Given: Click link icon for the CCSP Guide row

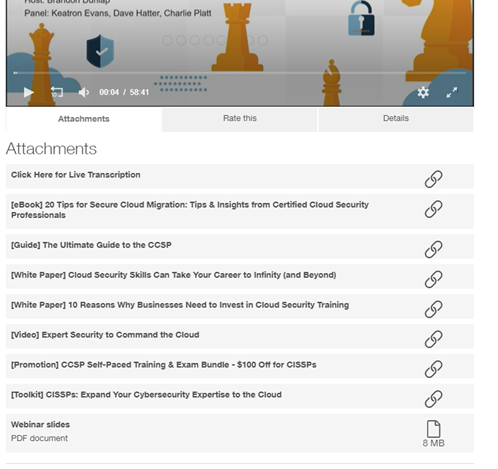Looking at the screenshot, I should (433, 249).
